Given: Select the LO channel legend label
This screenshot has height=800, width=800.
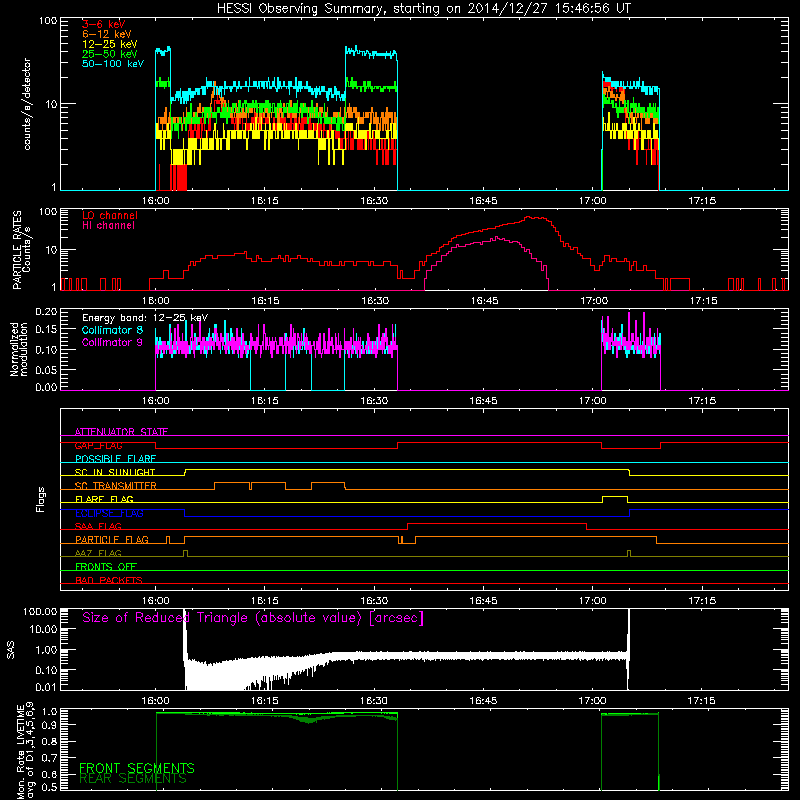Looking at the screenshot, I should pyautogui.click(x=110, y=215).
